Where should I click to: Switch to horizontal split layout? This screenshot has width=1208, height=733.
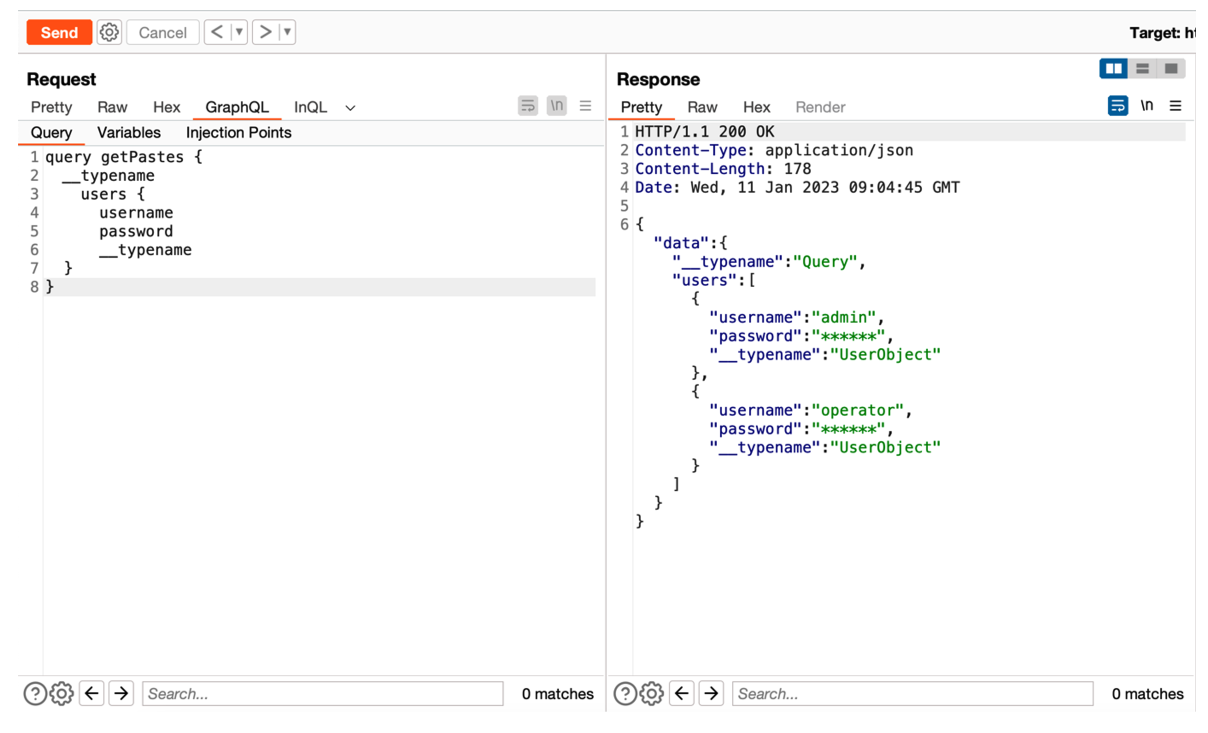[x=1142, y=68]
